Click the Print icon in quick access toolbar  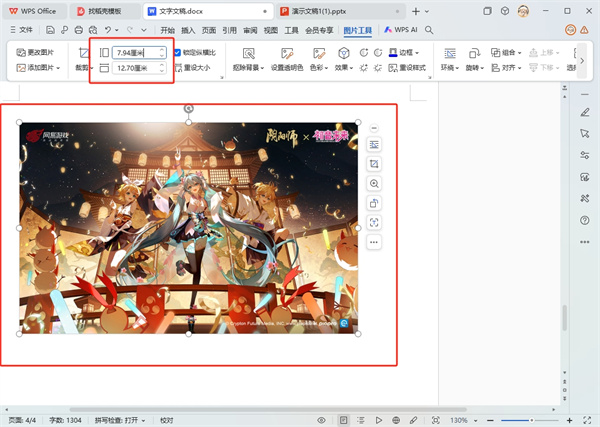78,30
